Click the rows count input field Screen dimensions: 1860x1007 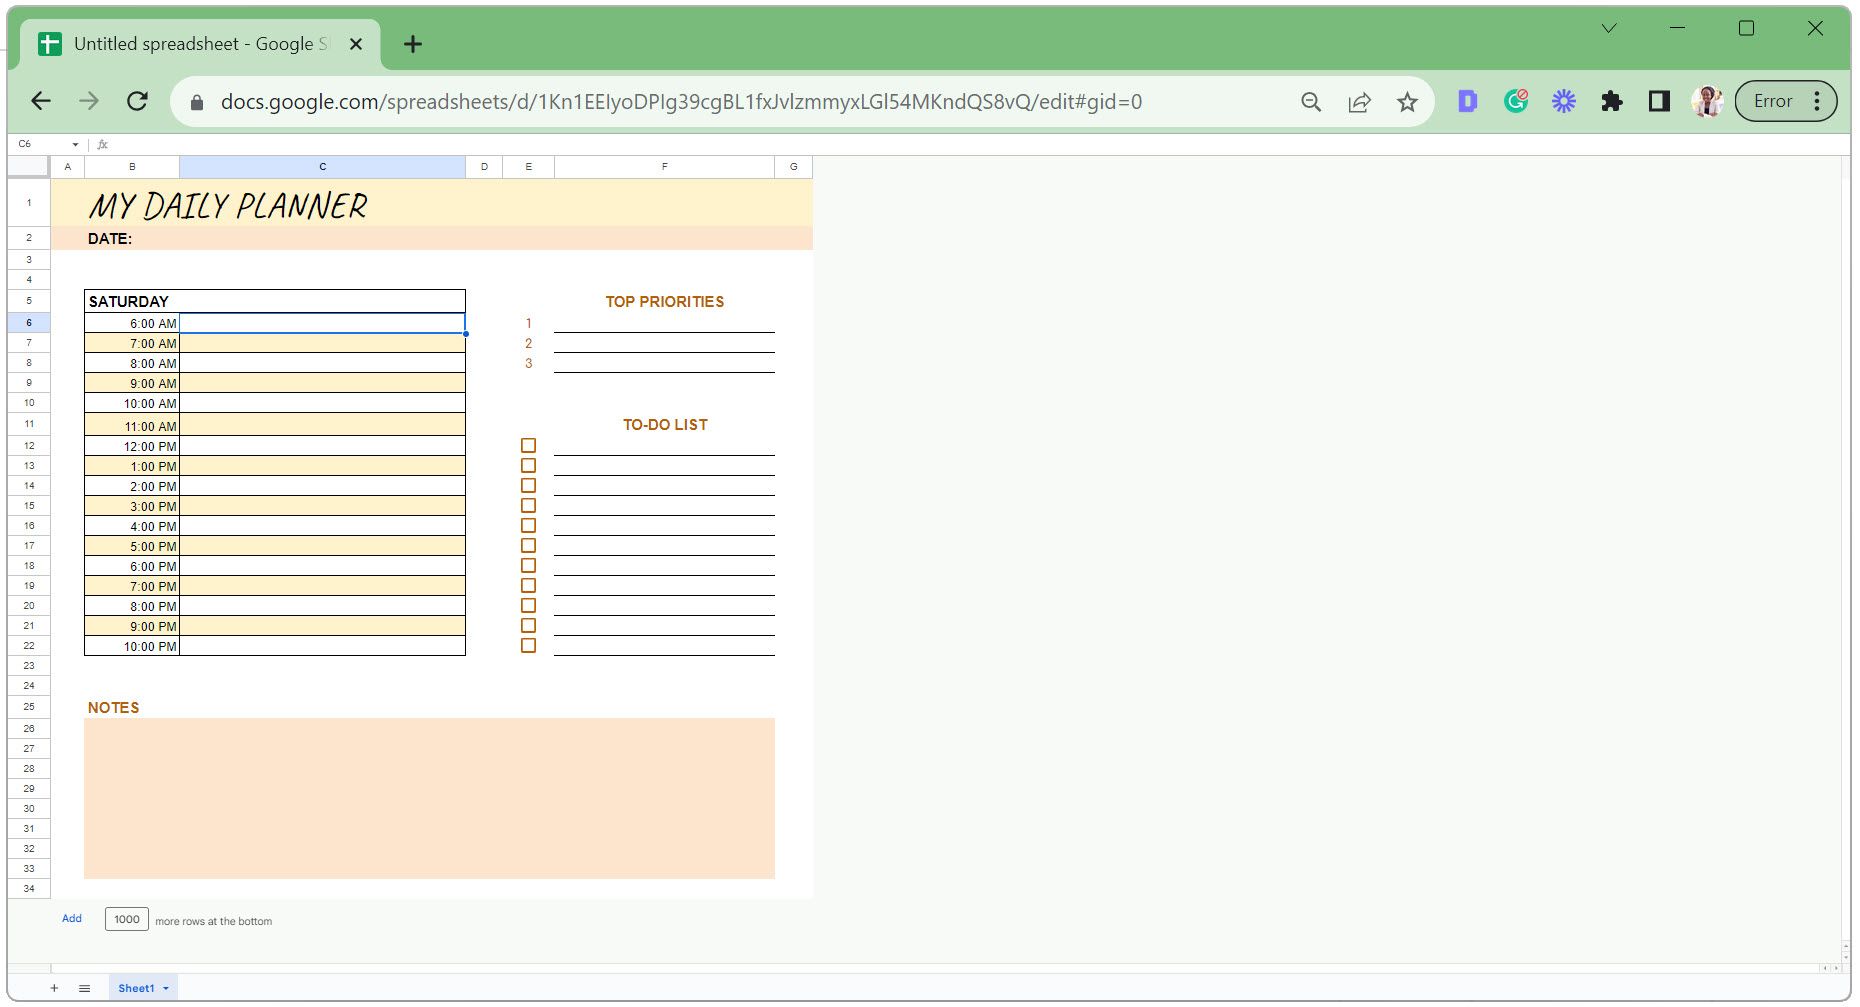click(x=127, y=919)
